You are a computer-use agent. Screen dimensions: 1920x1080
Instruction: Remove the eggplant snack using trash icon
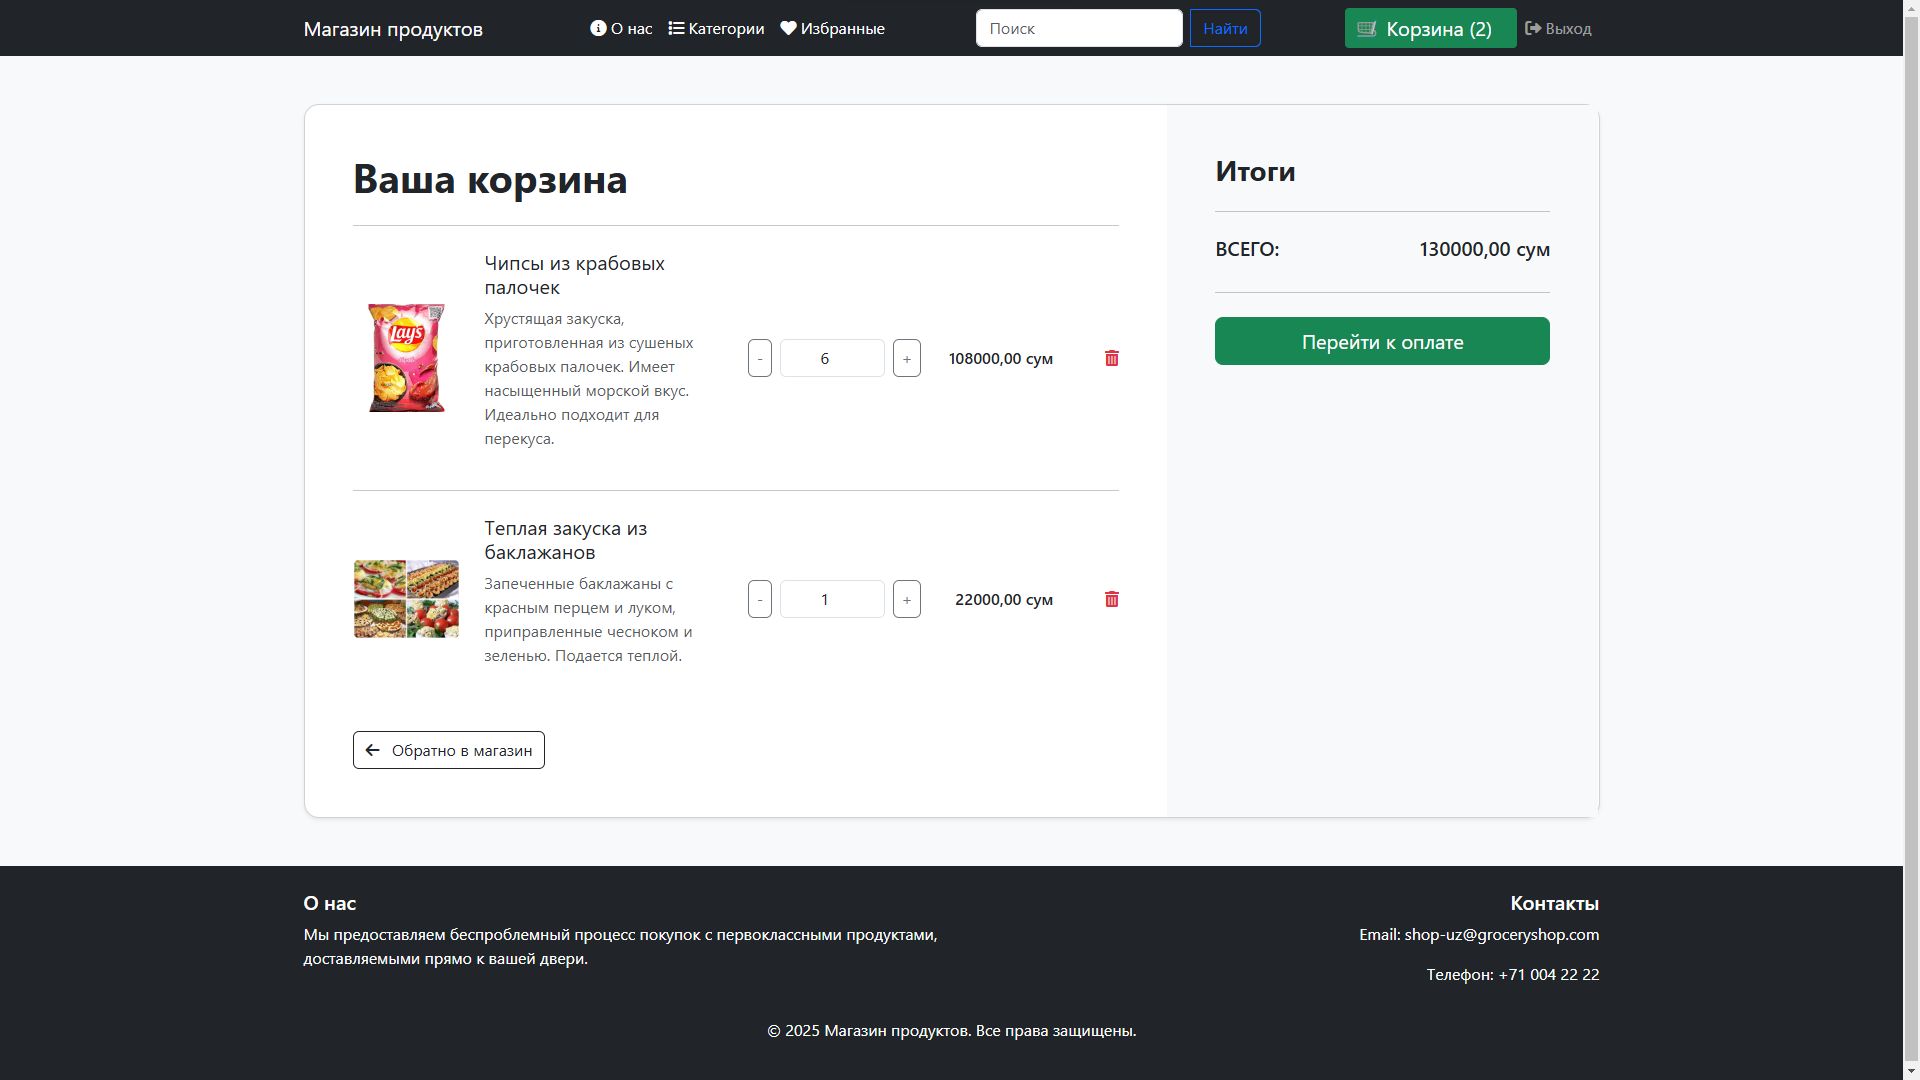point(1111,599)
